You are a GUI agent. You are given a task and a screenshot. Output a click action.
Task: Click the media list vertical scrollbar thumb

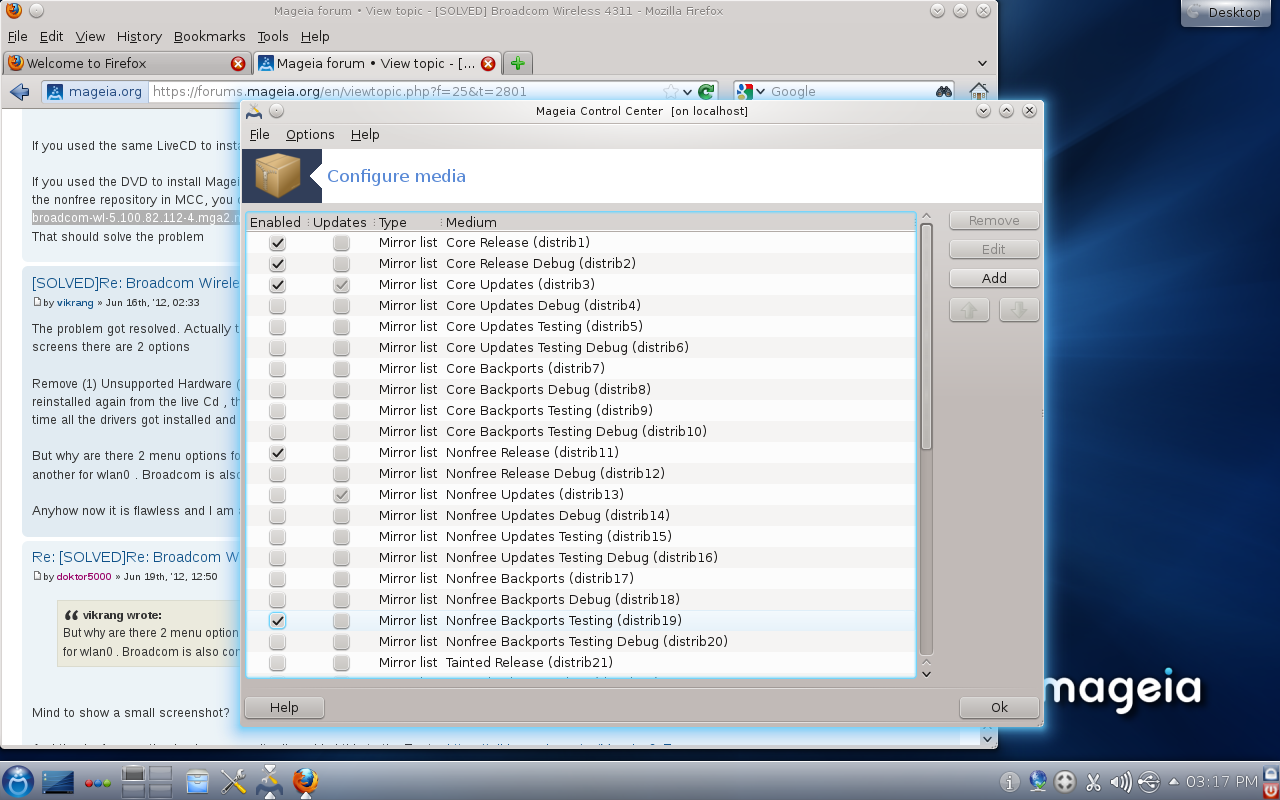pyautogui.click(x=926, y=337)
